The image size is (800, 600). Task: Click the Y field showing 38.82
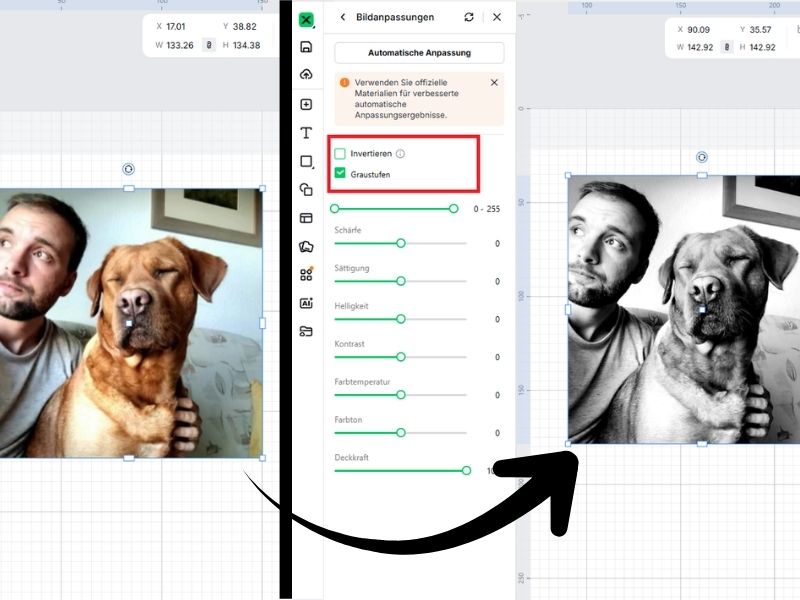(x=244, y=27)
